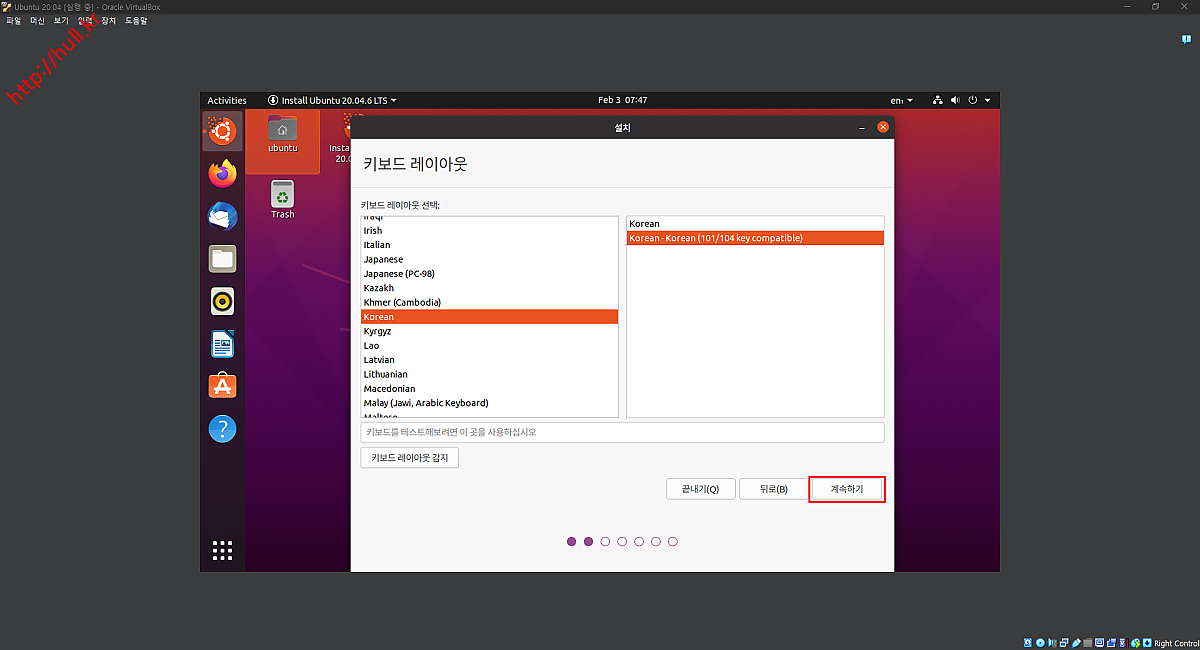Select the ubuntu home folder desktop icon
This screenshot has width=1200, height=650.
tap(282, 134)
